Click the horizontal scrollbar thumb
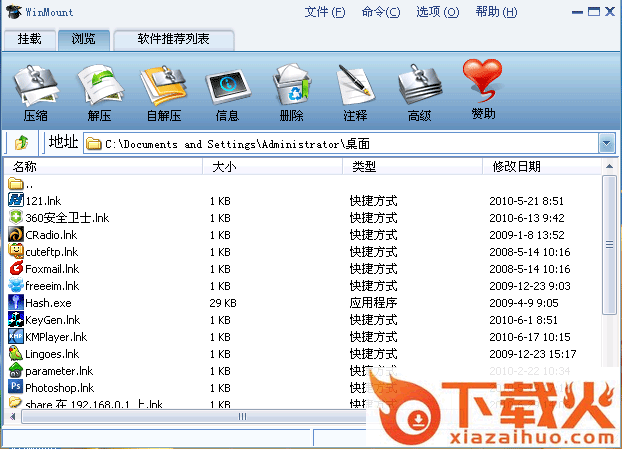This screenshot has height=449, width=622. [242, 416]
